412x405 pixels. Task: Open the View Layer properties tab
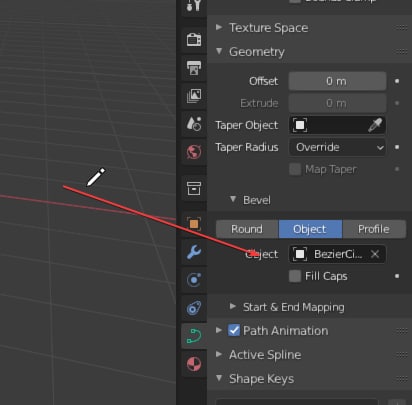coord(194,96)
